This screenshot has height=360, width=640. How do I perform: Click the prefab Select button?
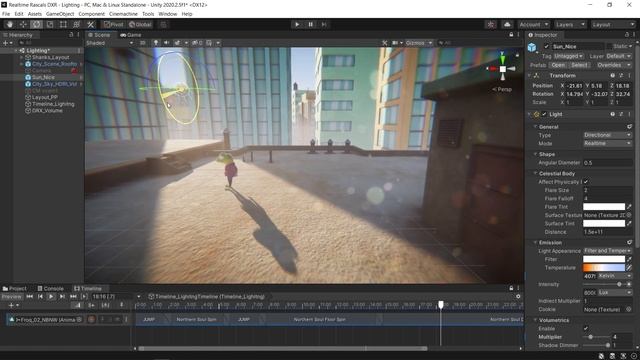point(579,65)
